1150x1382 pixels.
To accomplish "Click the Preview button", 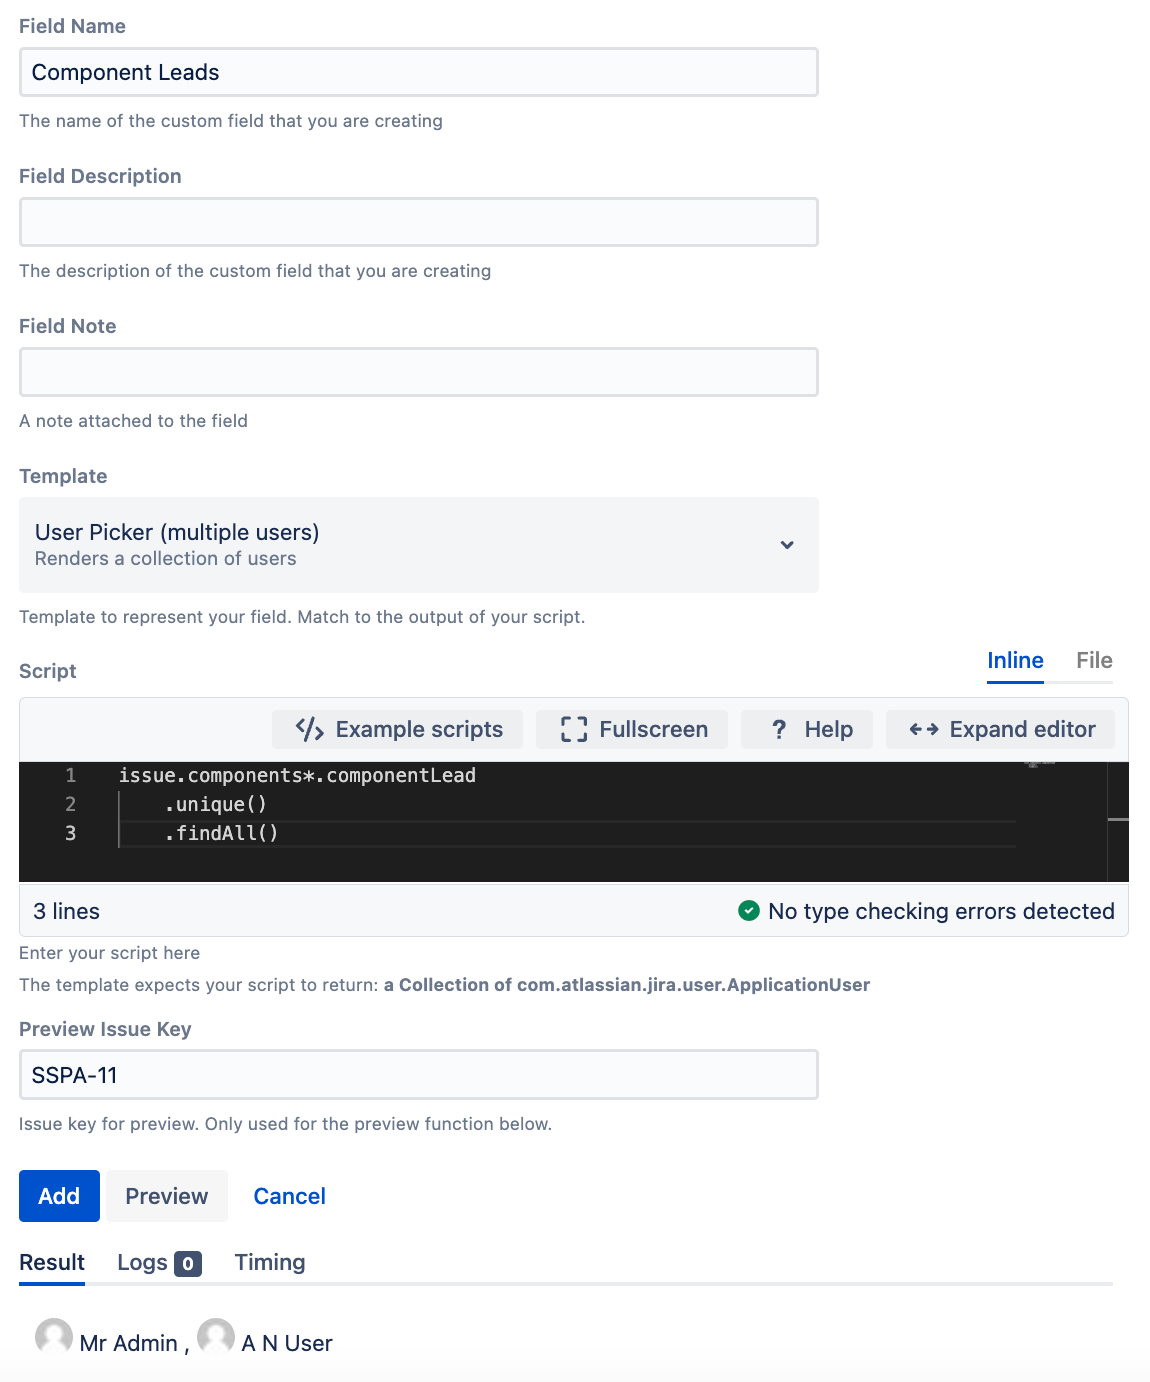I will (167, 1196).
